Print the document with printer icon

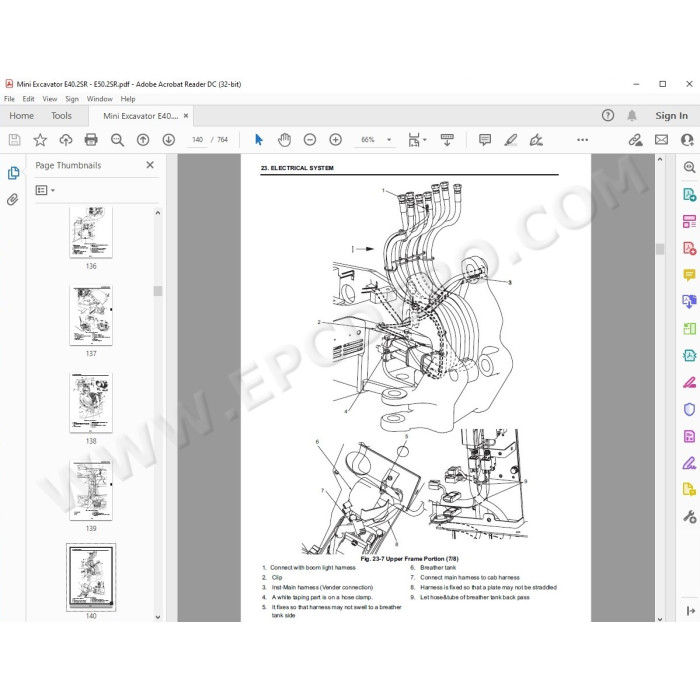(x=91, y=140)
